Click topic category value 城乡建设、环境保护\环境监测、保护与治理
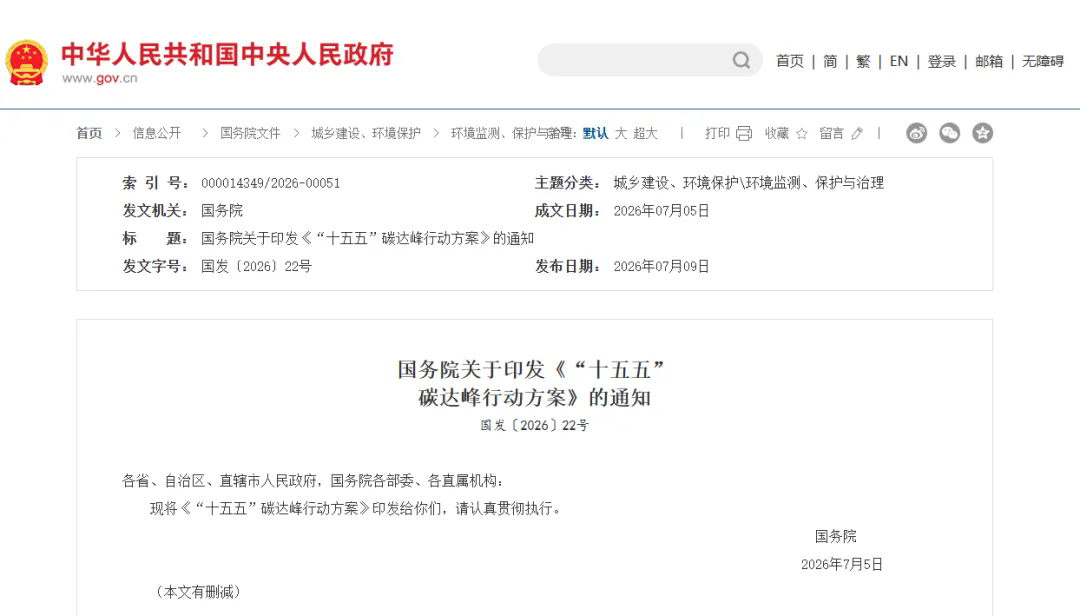Image resolution: width=1080 pixels, height=616 pixels. 749,183
